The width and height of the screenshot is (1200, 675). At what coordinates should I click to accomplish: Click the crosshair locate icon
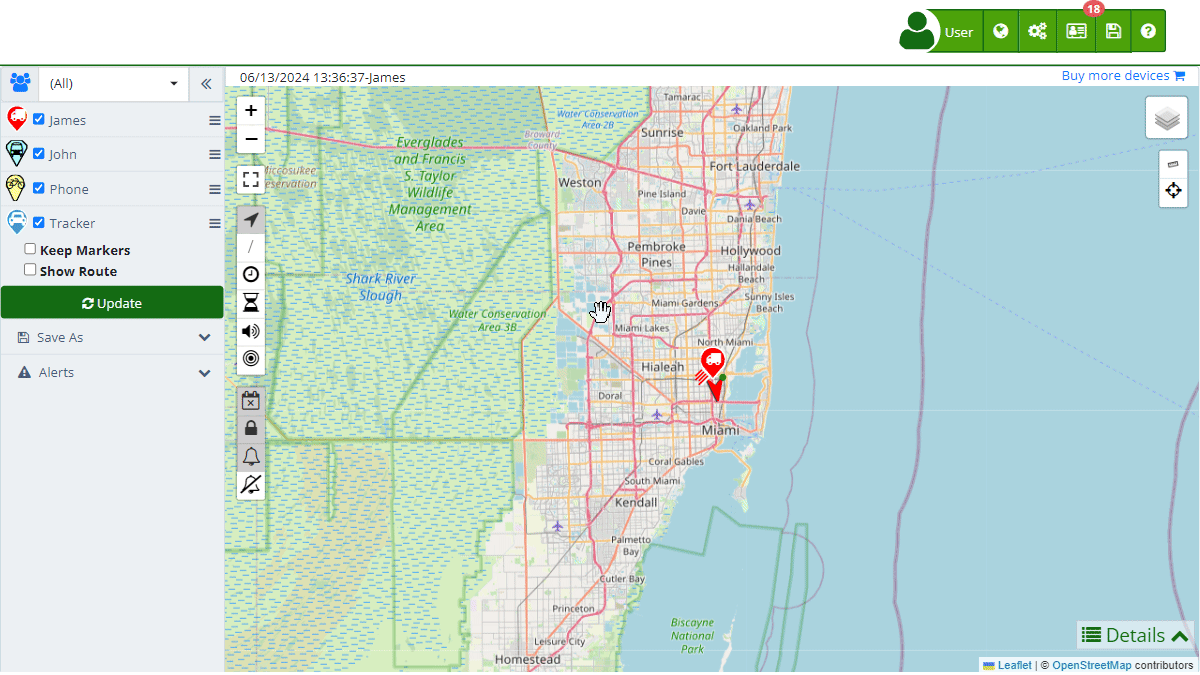point(1173,191)
